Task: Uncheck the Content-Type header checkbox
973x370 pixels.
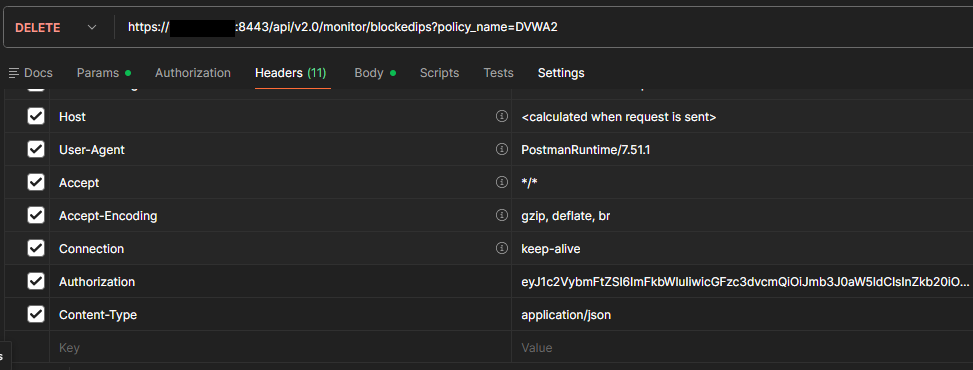Action: pyautogui.click(x=36, y=314)
